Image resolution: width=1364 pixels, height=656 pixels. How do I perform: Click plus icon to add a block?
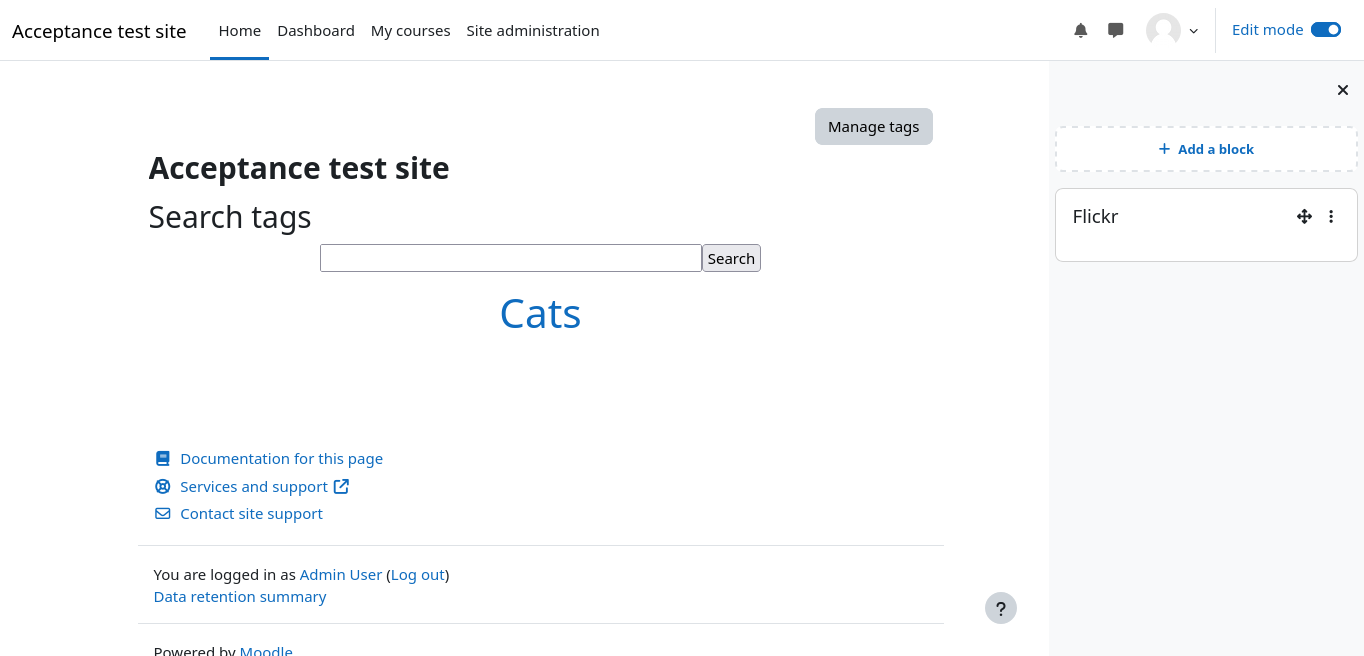point(1164,149)
